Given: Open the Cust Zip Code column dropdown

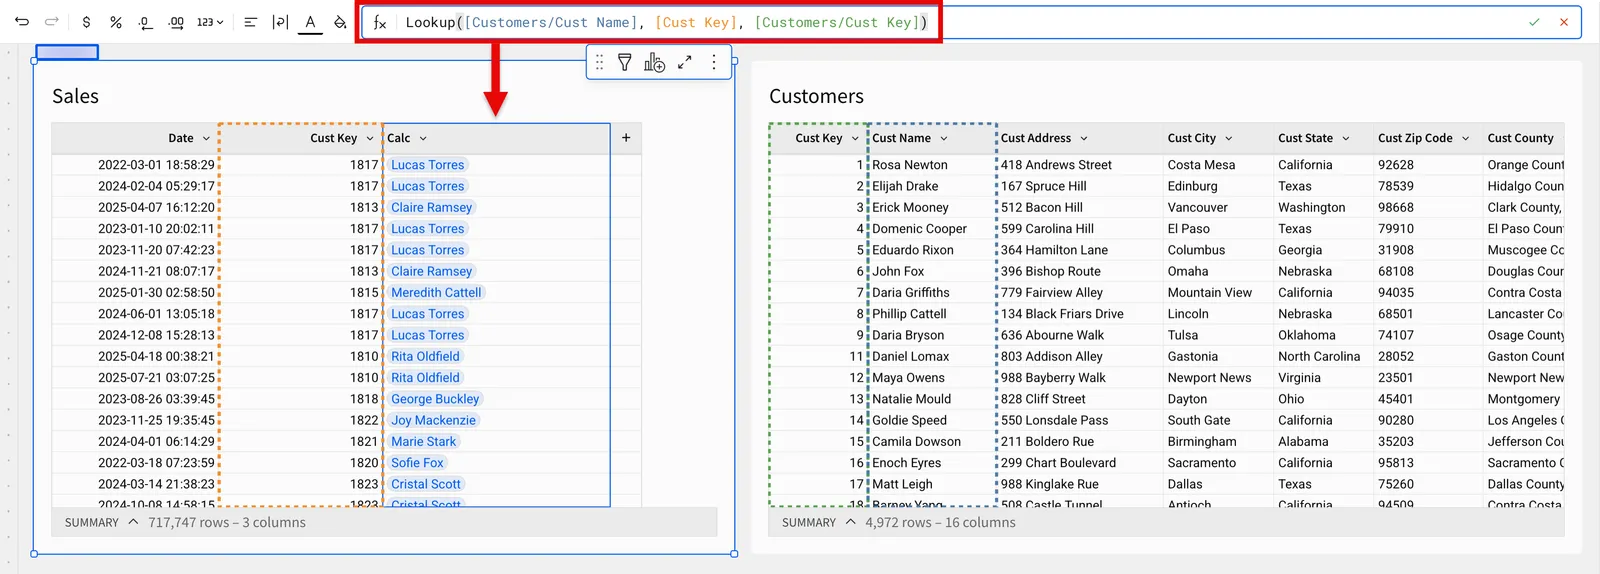Looking at the screenshot, I should pyautogui.click(x=1466, y=138).
